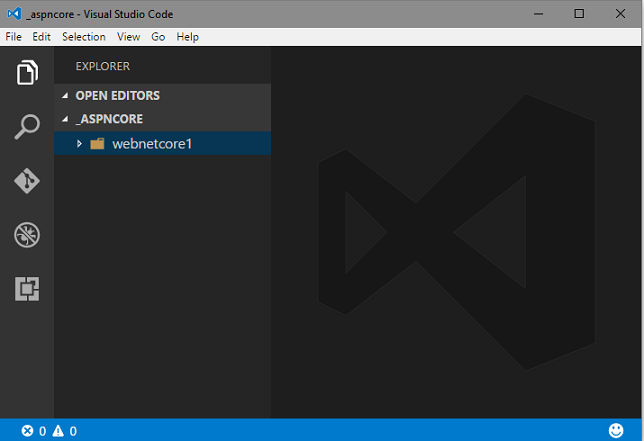Open the Go menu
The image size is (644, 441).
[x=158, y=37]
